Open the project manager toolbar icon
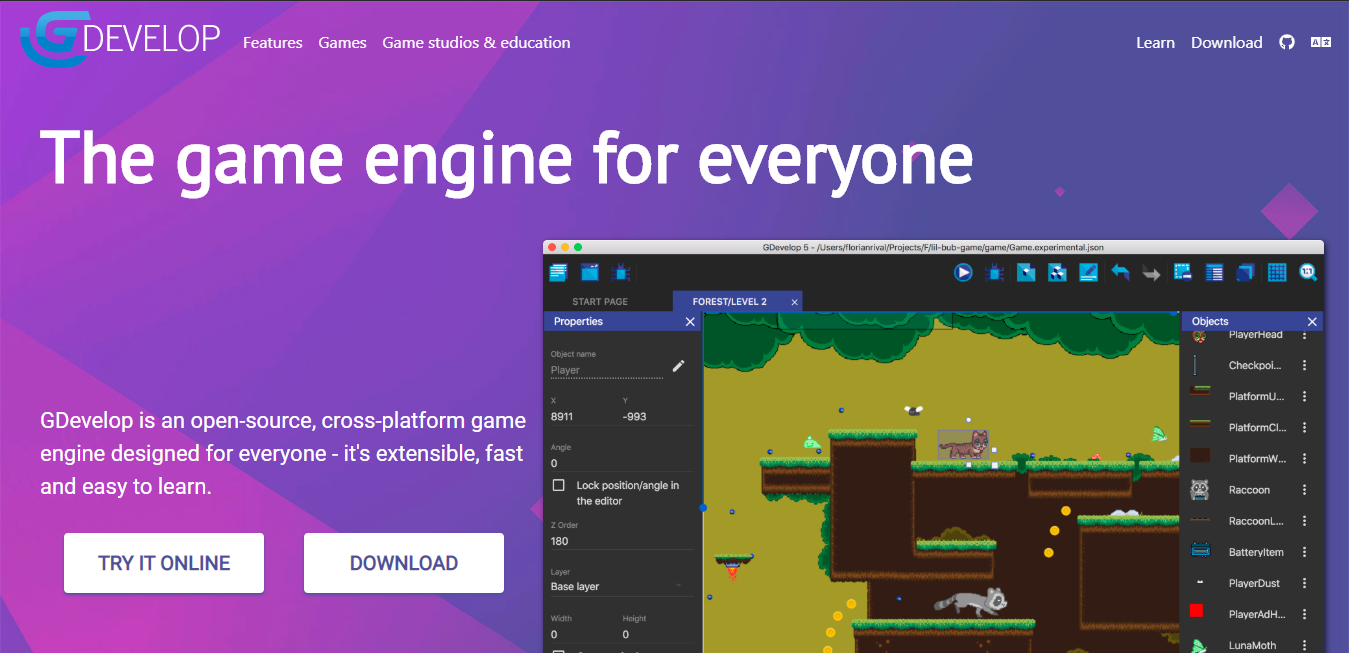 558,271
